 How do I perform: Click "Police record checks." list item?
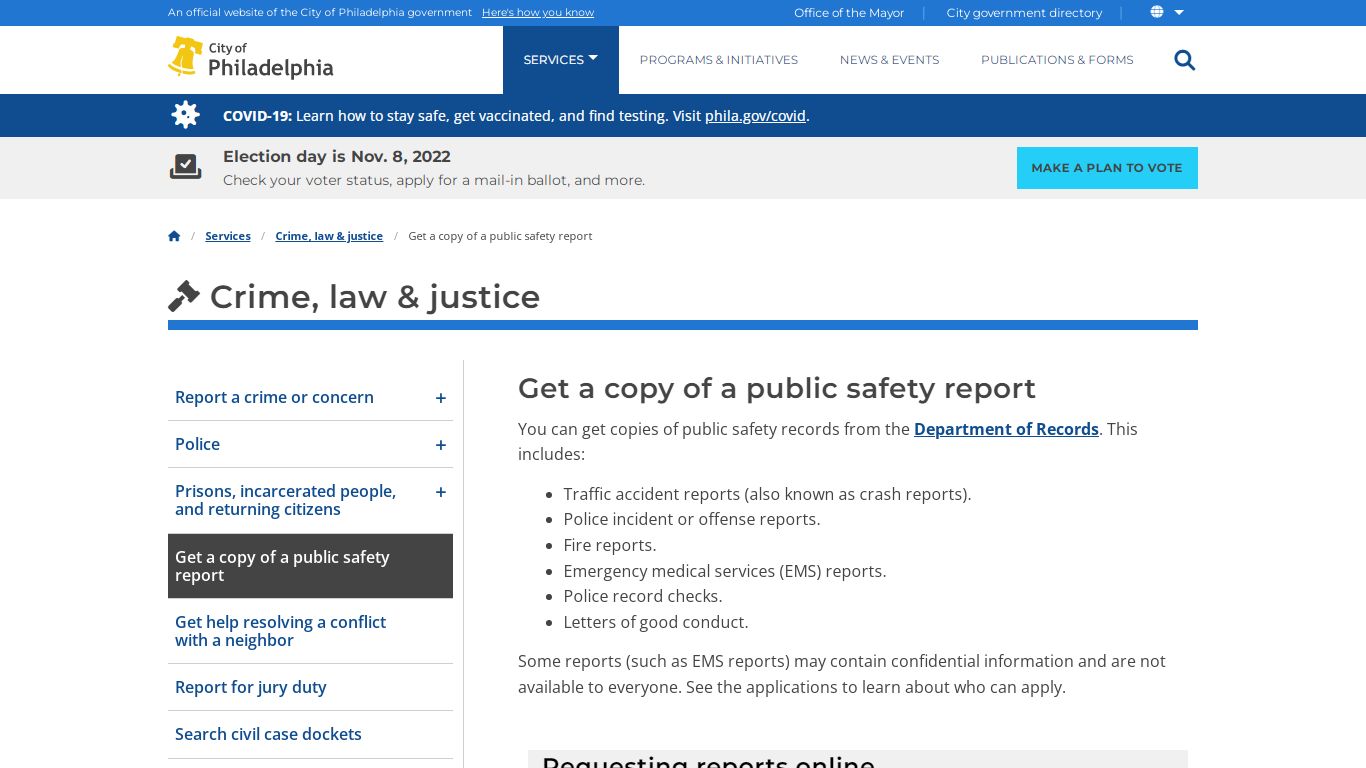pyautogui.click(x=643, y=596)
